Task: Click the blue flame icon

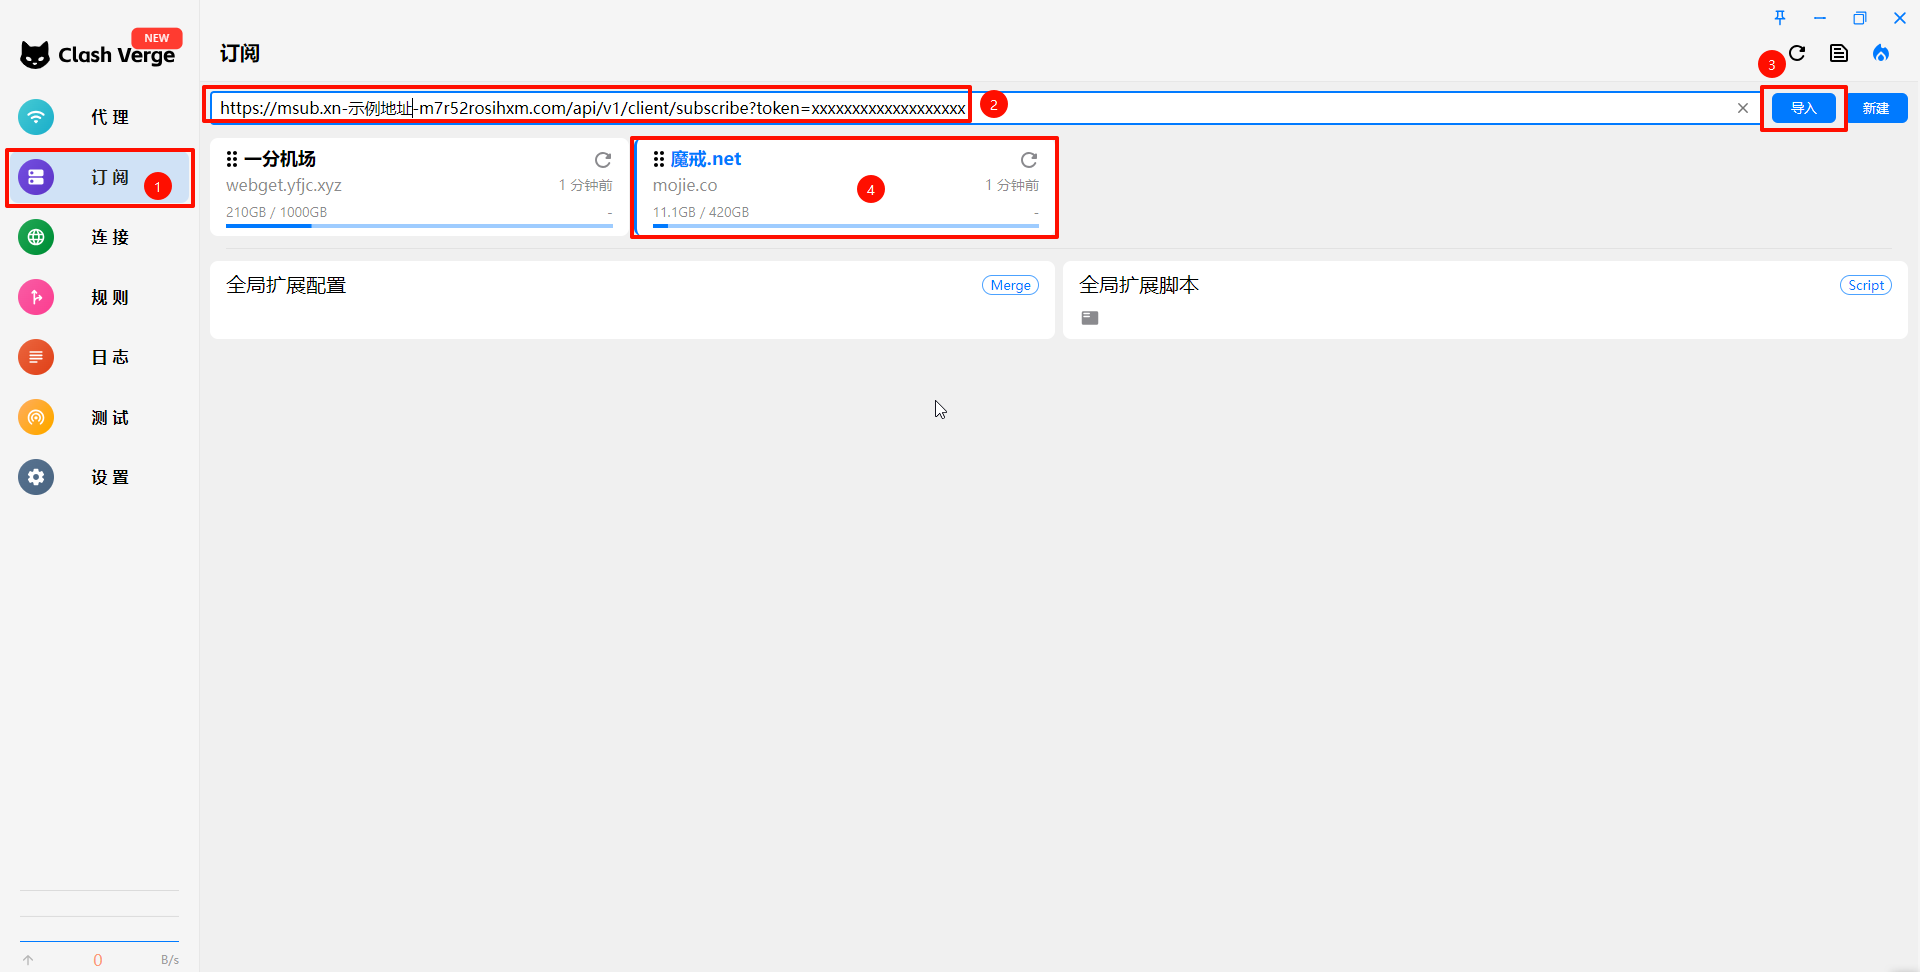Action: pos(1881,54)
